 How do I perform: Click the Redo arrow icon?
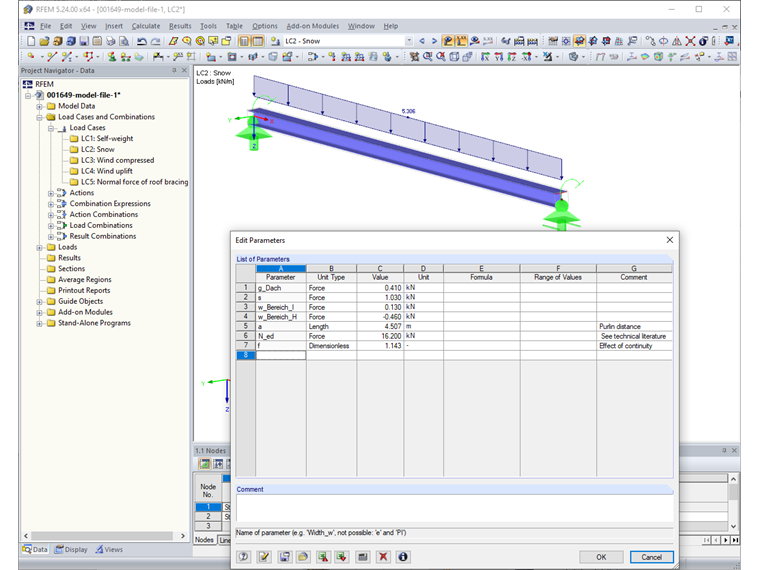click(155, 41)
